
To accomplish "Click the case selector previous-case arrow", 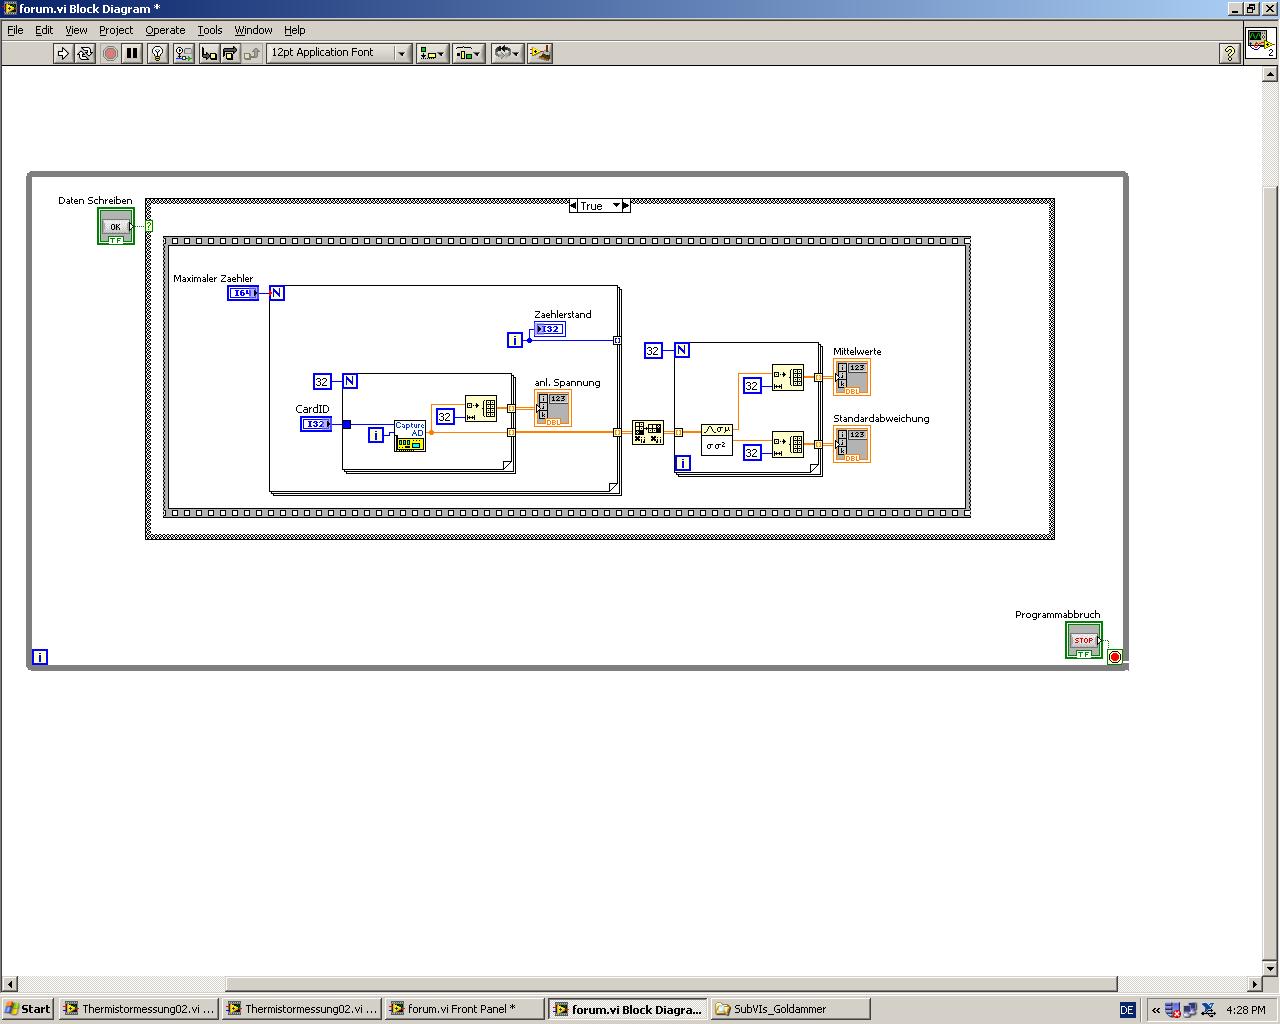I will (x=573, y=206).
